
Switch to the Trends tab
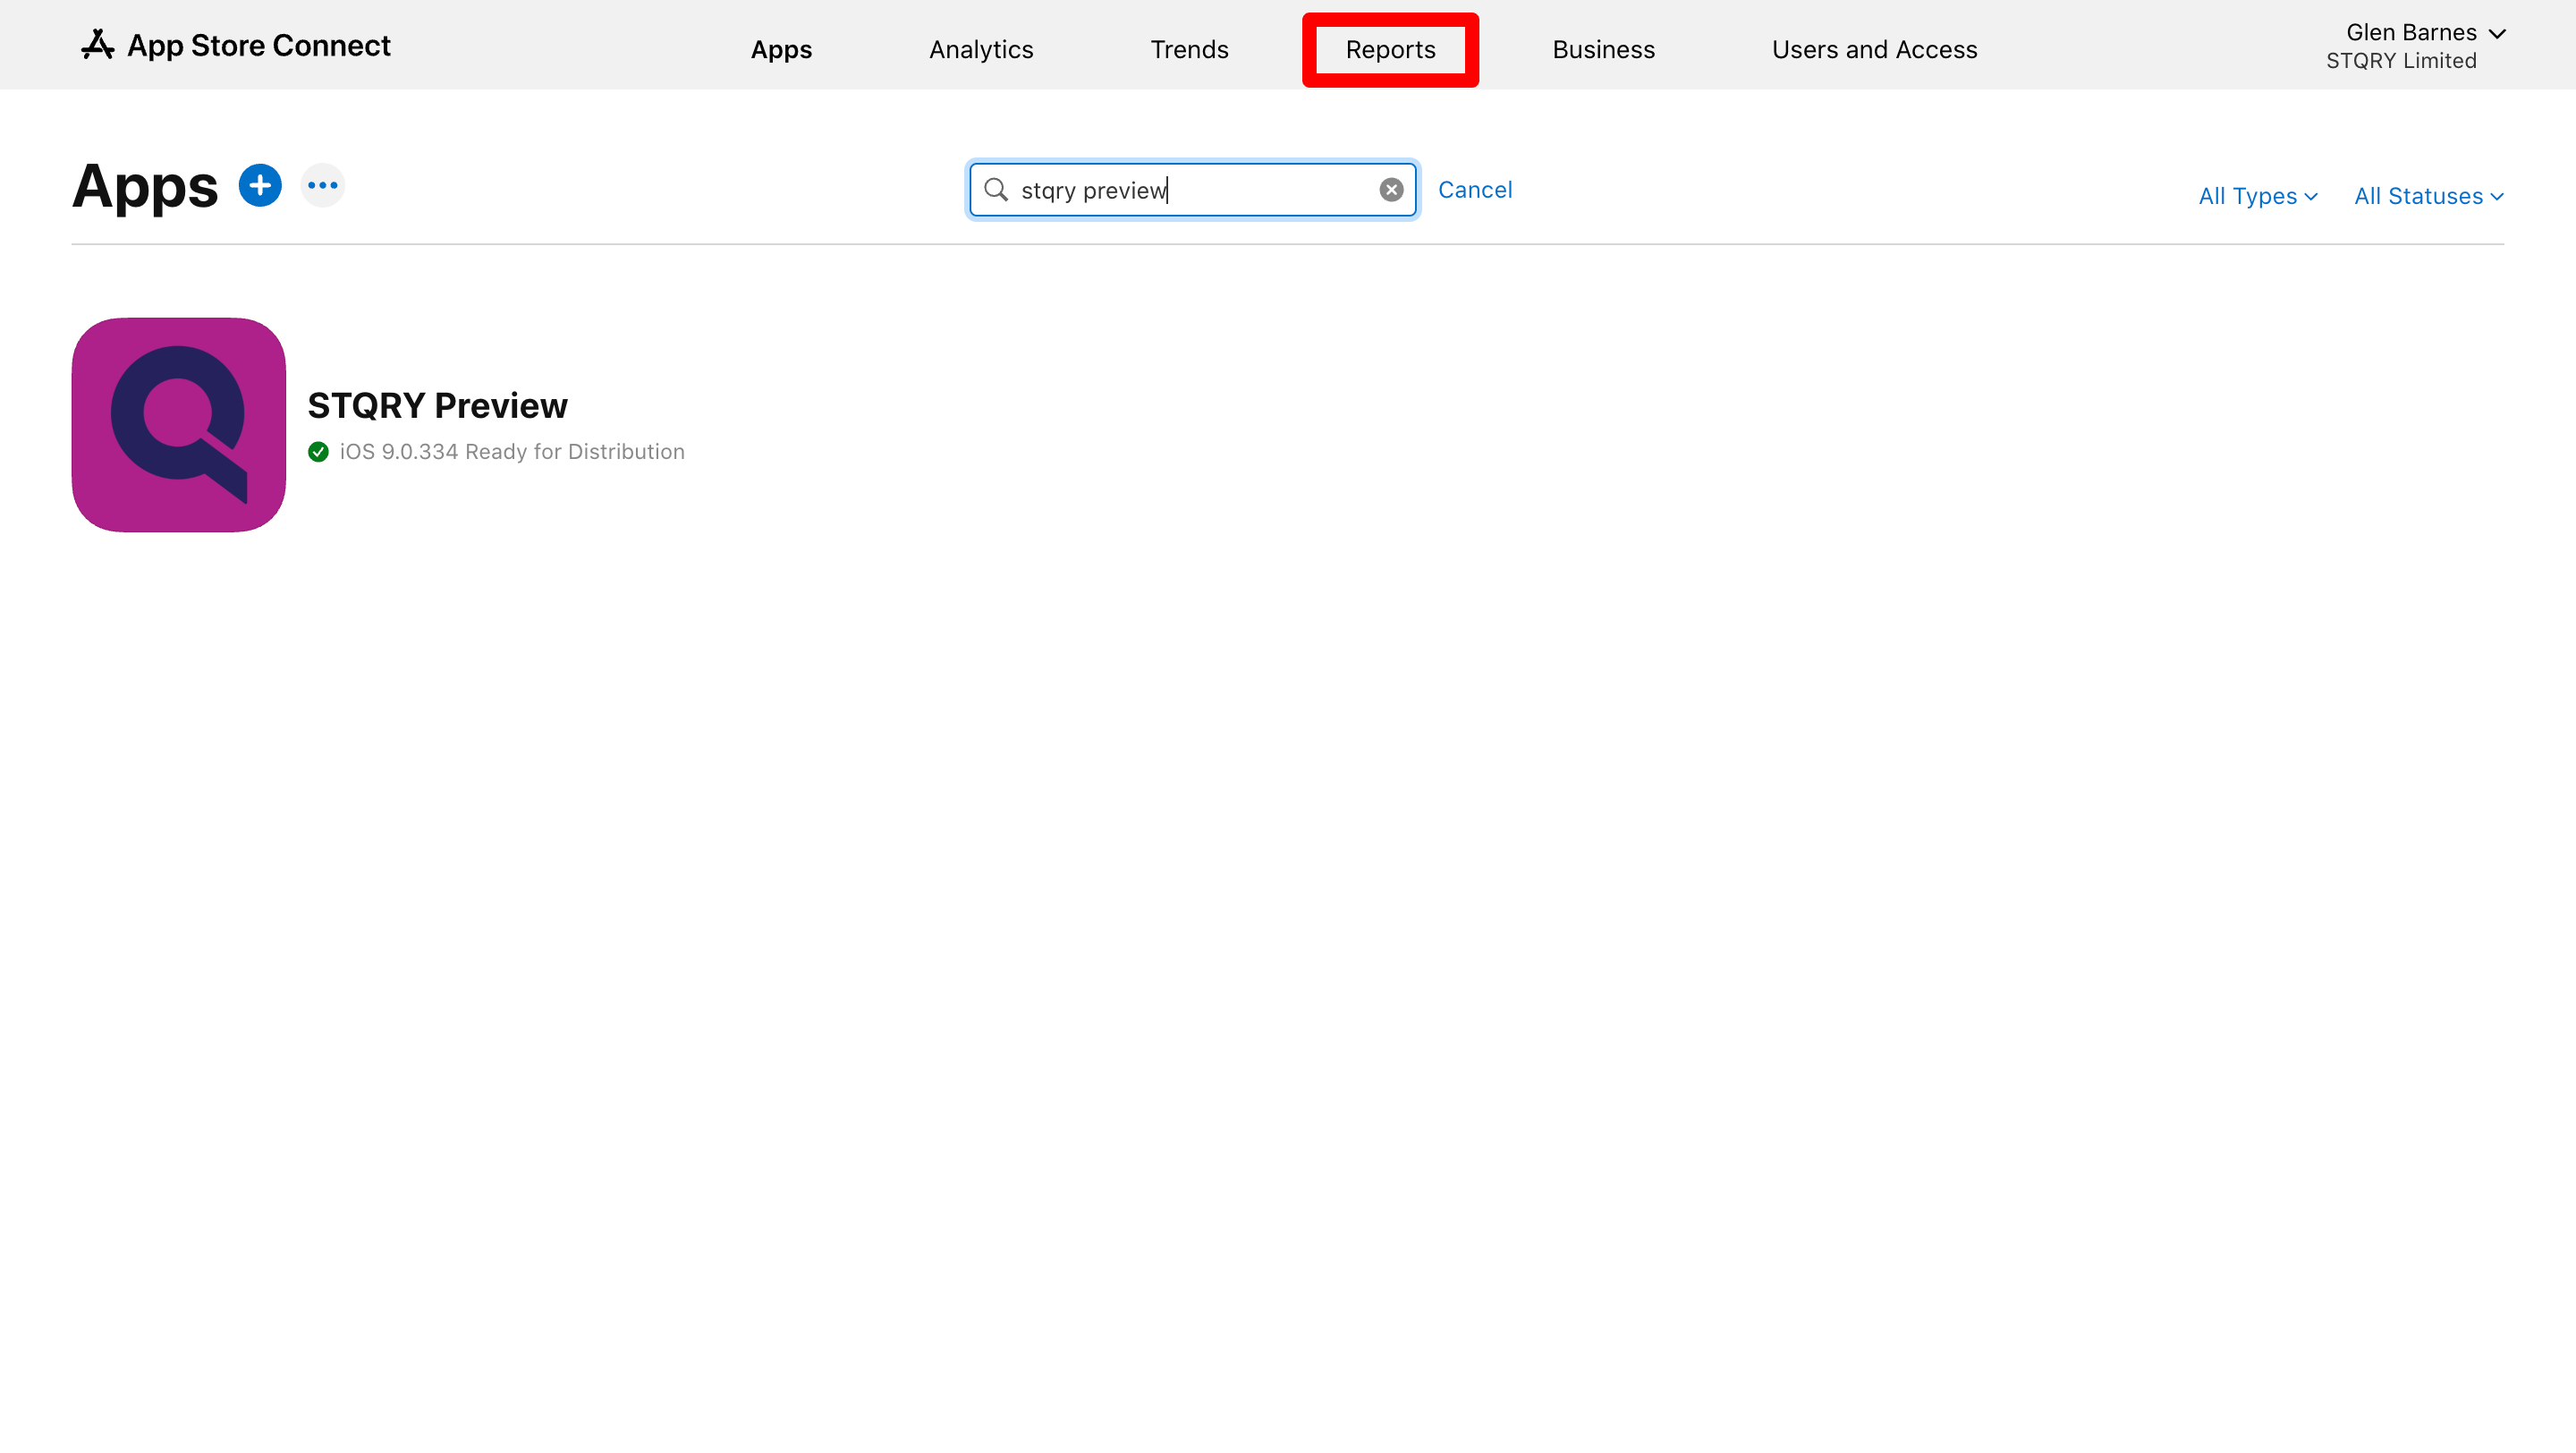(x=1188, y=50)
